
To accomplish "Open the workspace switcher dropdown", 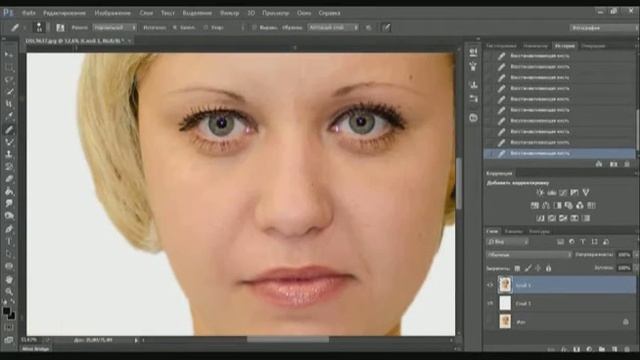I will pyautogui.click(x=603, y=28).
